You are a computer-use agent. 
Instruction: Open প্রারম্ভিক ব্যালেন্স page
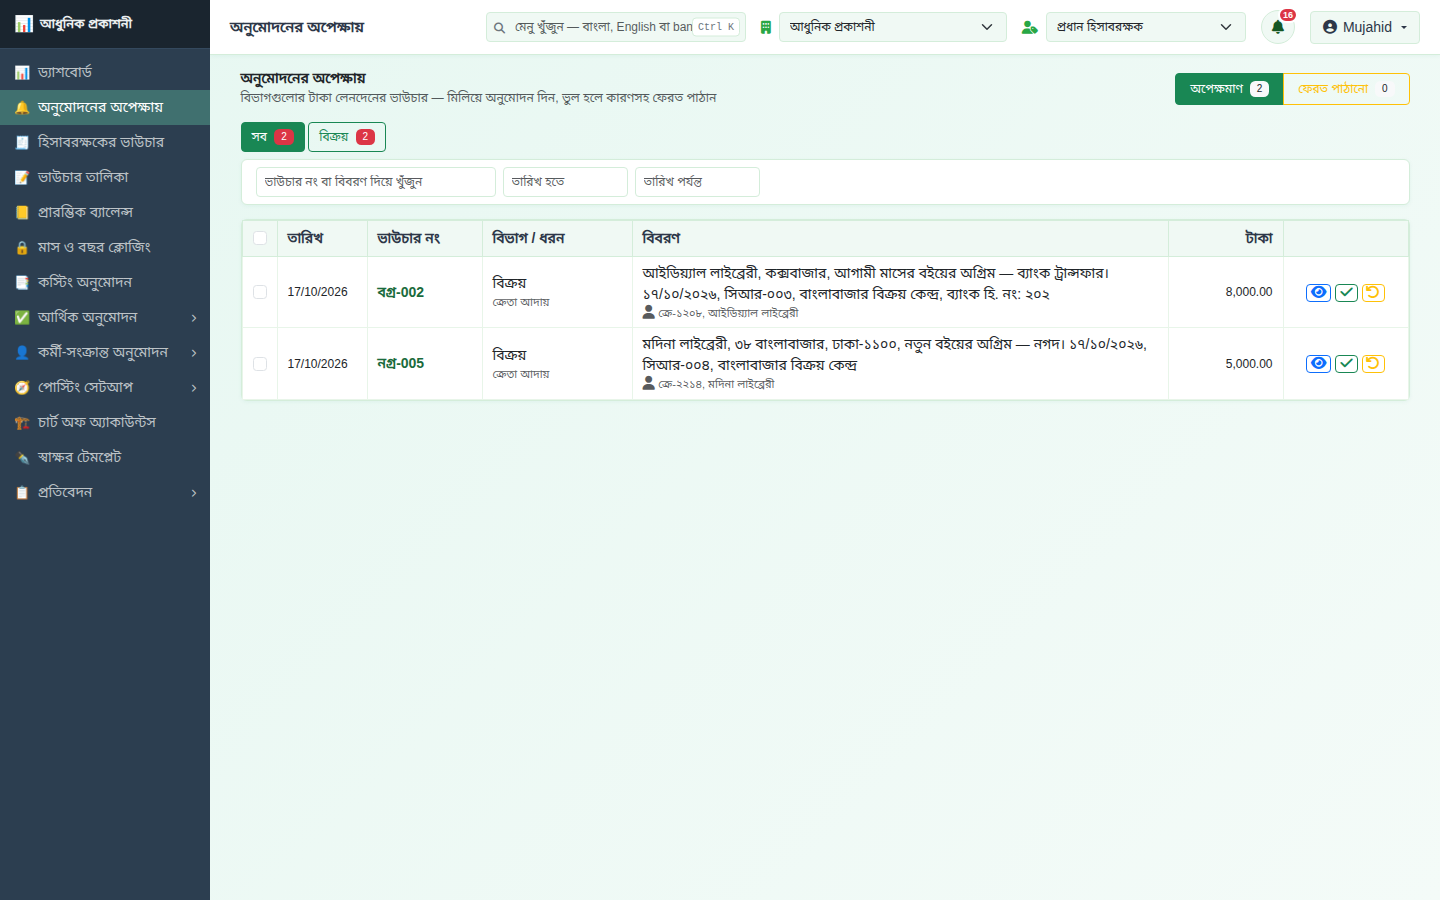105,212
